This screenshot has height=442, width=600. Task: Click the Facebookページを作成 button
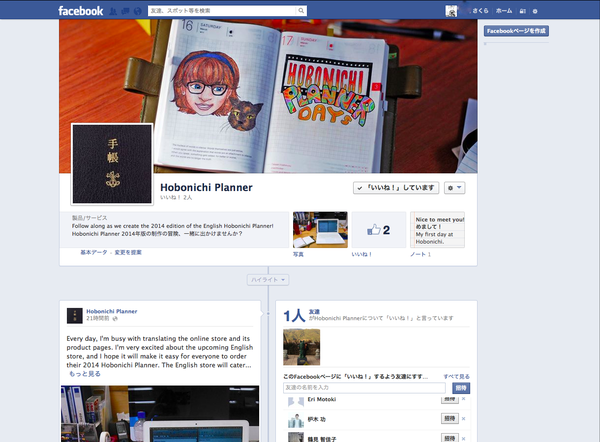(x=515, y=31)
